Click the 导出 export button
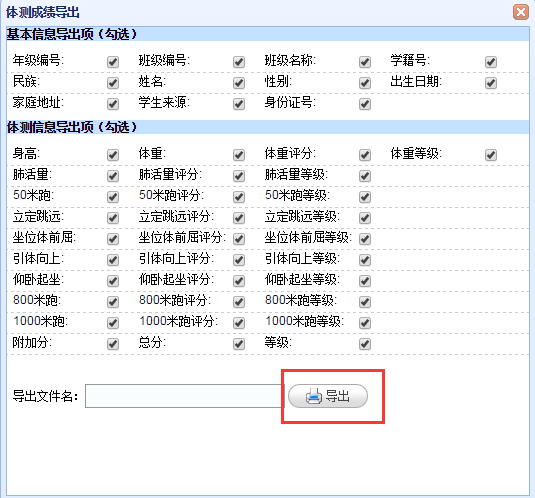The height and width of the screenshot is (498, 535). click(x=328, y=396)
